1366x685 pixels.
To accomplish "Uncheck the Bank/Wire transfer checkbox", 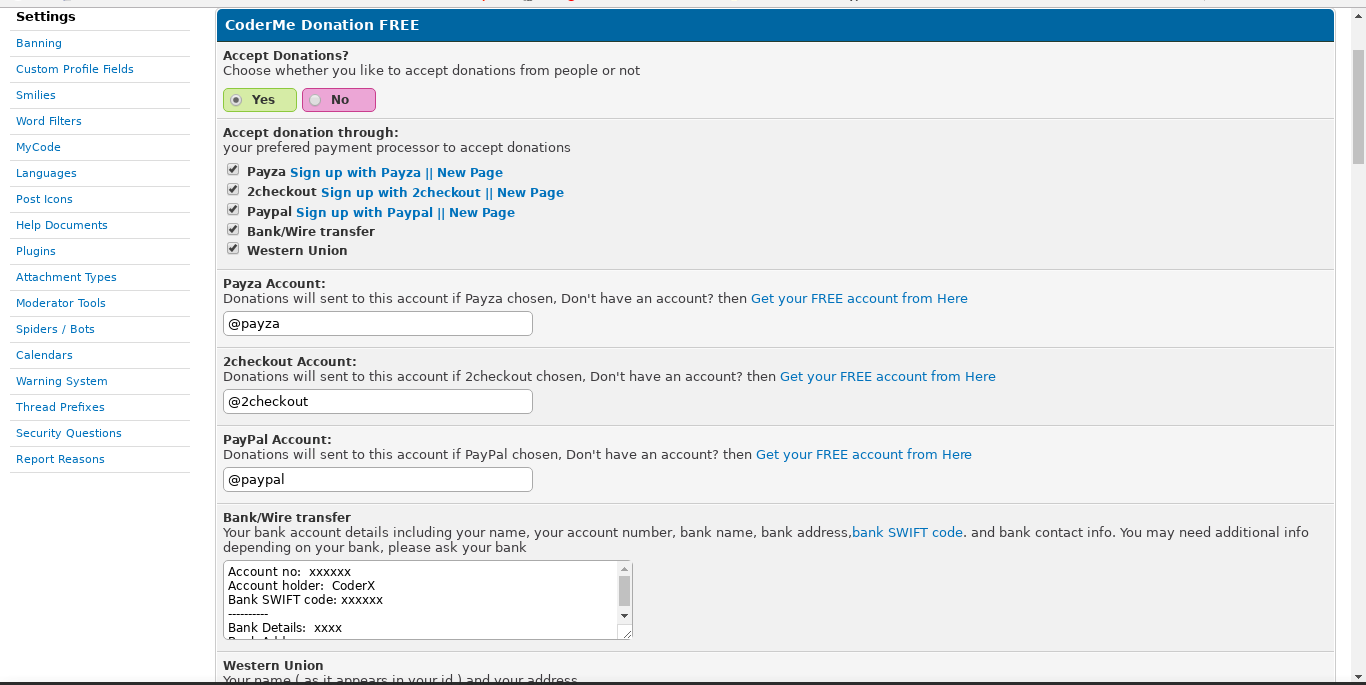I will pyautogui.click(x=233, y=229).
